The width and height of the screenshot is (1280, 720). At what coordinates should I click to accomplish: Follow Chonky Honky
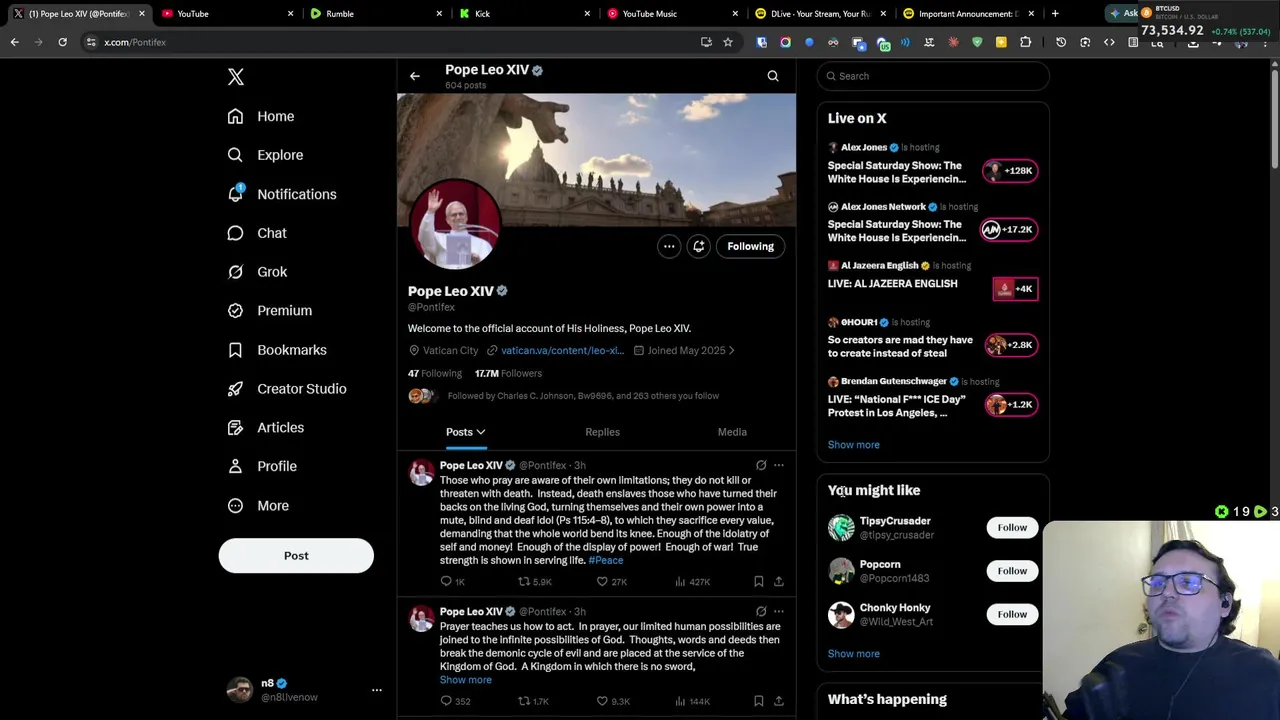[1012, 615]
